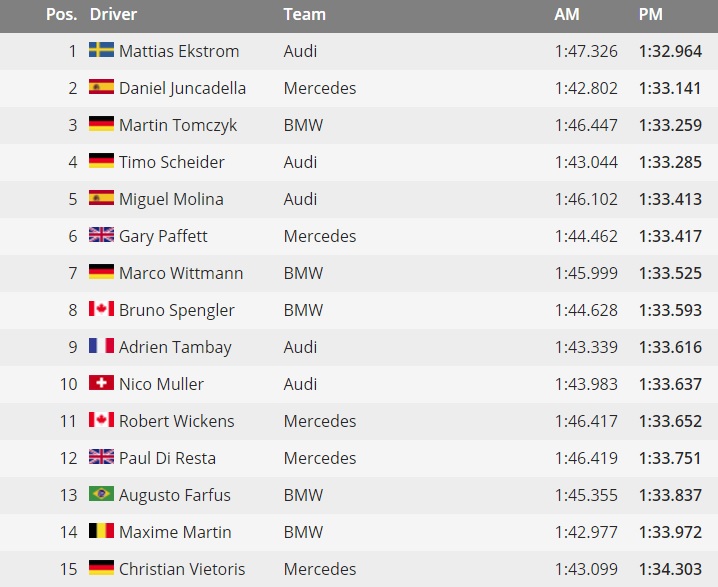Click the Belgian flag next to Maxime Martin
This screenshot has width=718, height=587.
coord(101,531)
